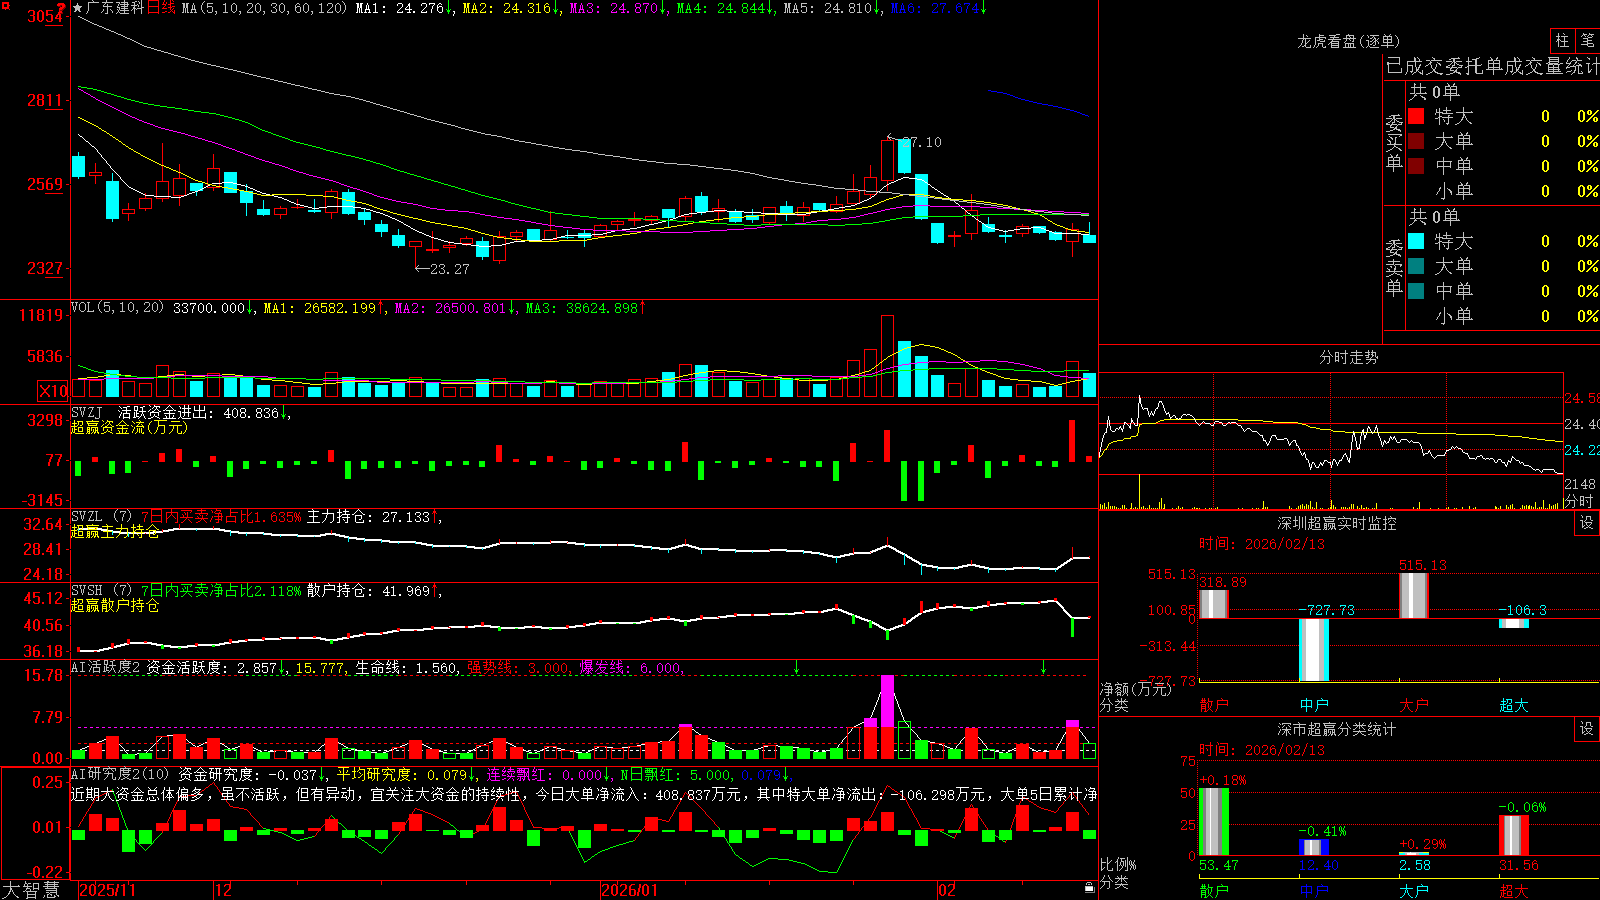Click the X10 volume scale box
The width and height of the screenshot is (1600, 900).
tap(53, 391)
